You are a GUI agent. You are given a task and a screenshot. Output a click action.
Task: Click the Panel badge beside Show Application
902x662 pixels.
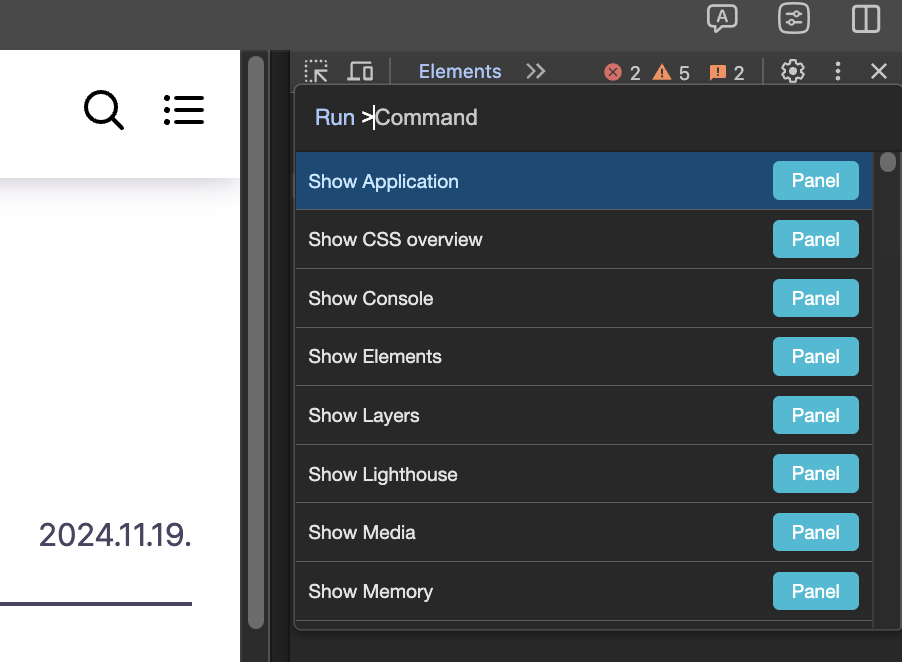(x=816, y=181)
